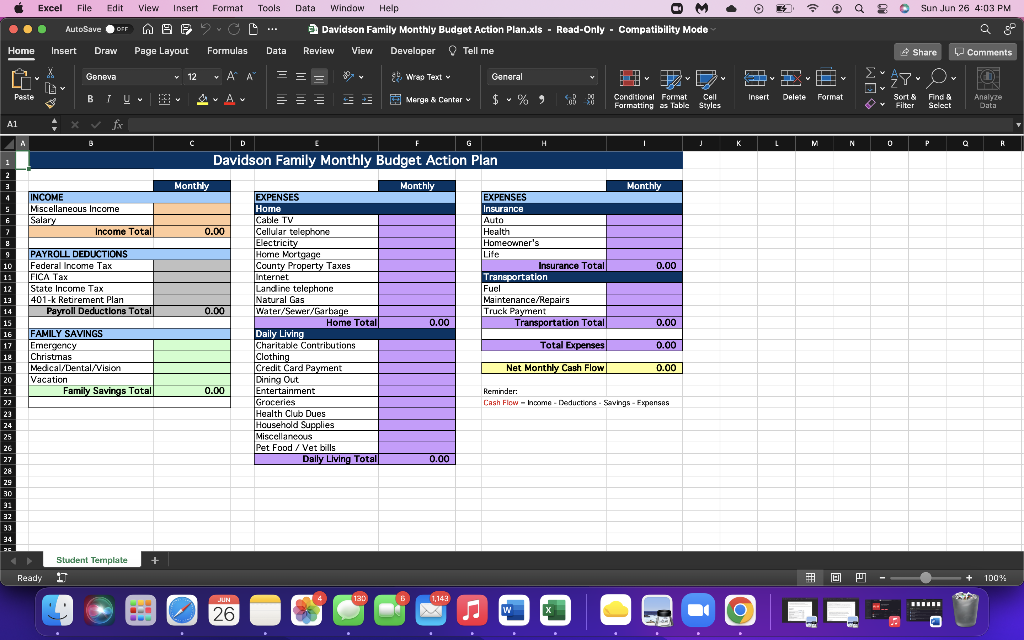1024x640 pixels.
Task: Open Safari from the Dock
Action: (x=182, y=611)
